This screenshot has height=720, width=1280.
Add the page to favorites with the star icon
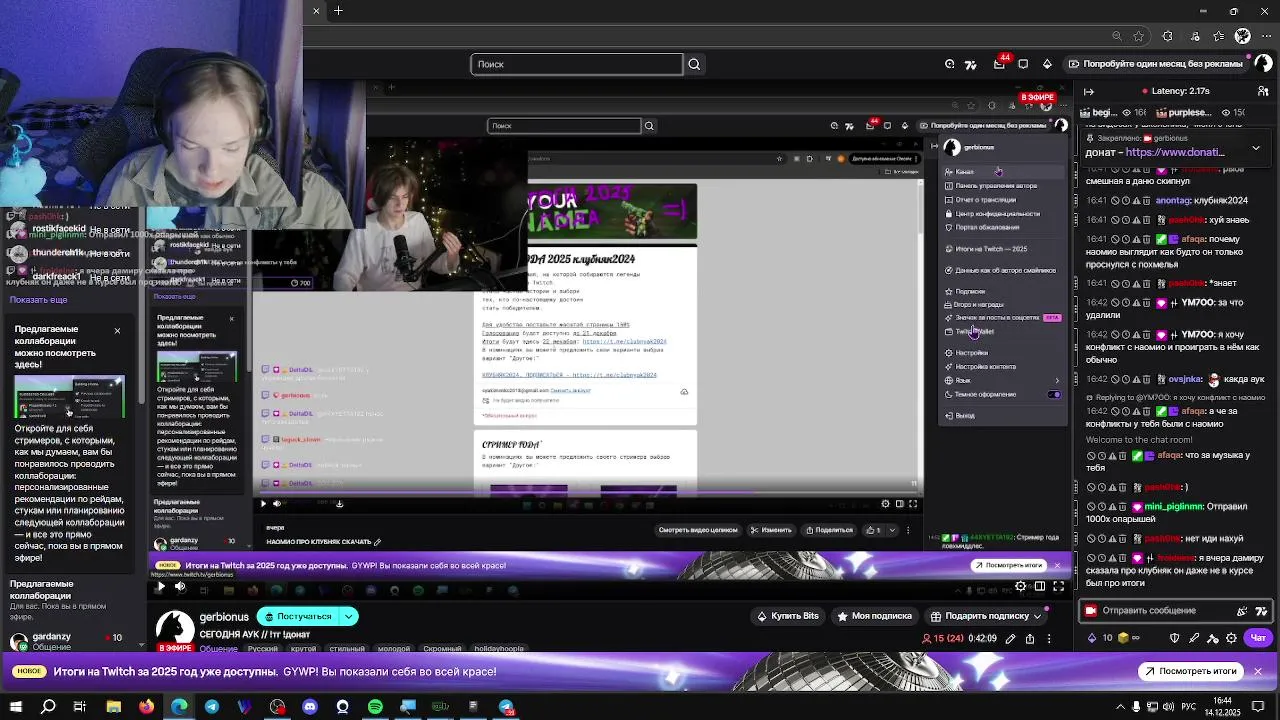coord(1139,36)
